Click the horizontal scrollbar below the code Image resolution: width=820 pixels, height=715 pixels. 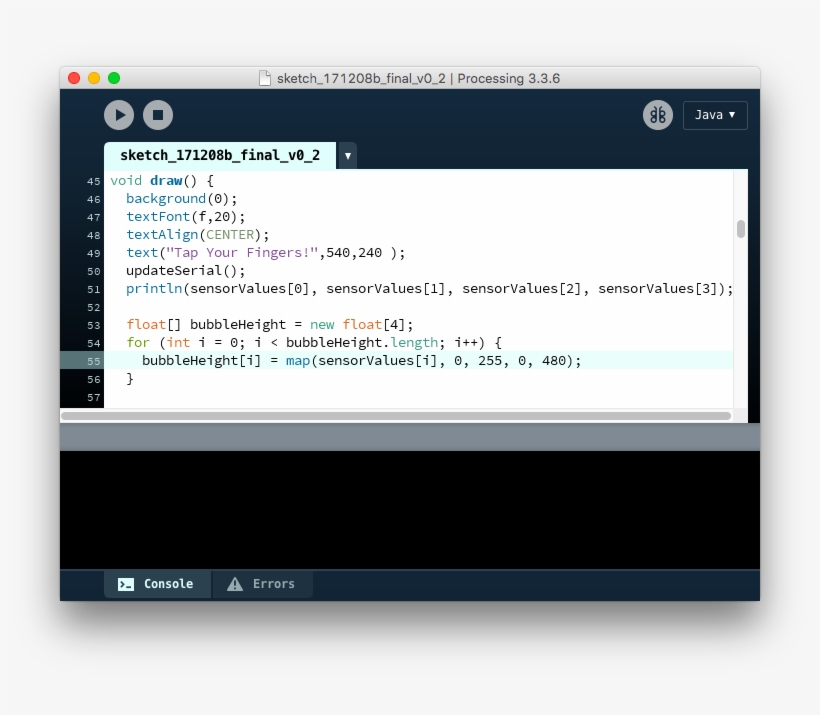tap(400, 414)
